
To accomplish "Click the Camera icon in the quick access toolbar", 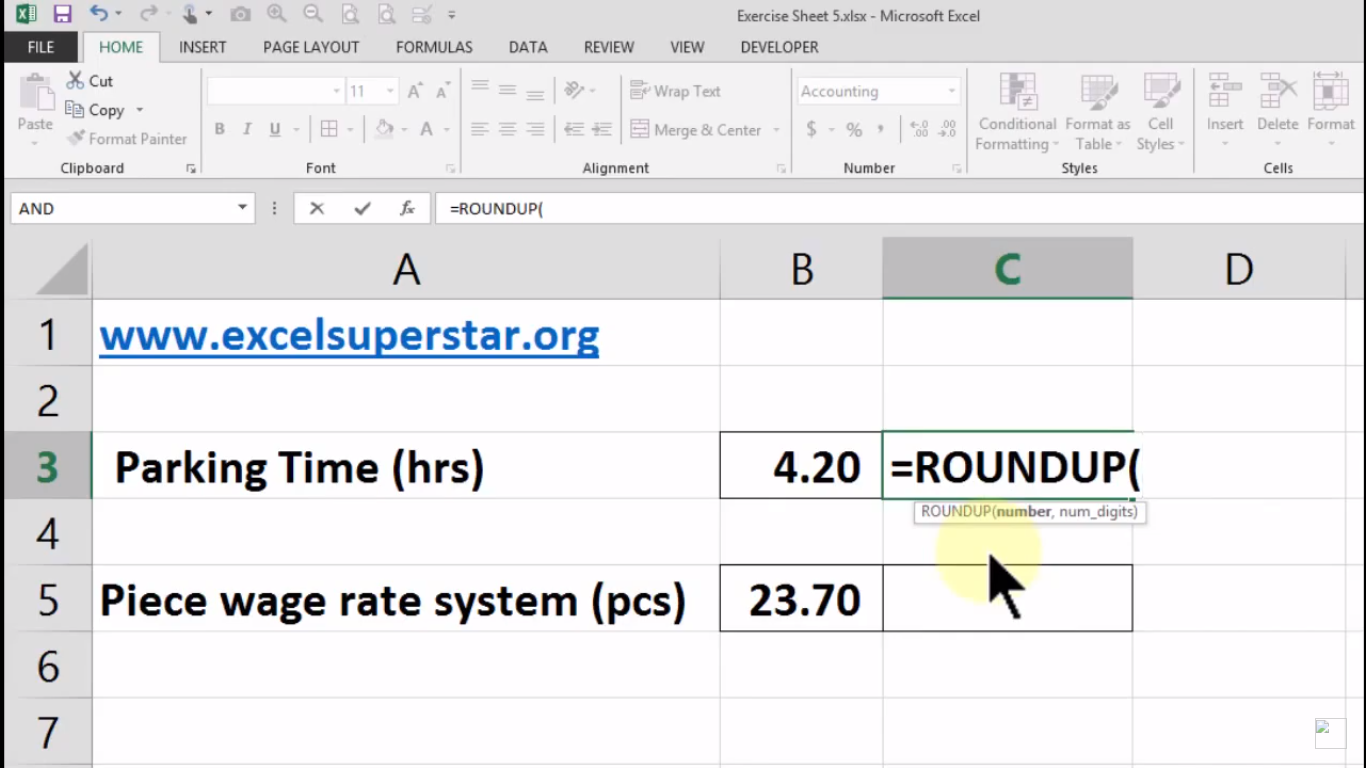I will pos(240,15).
